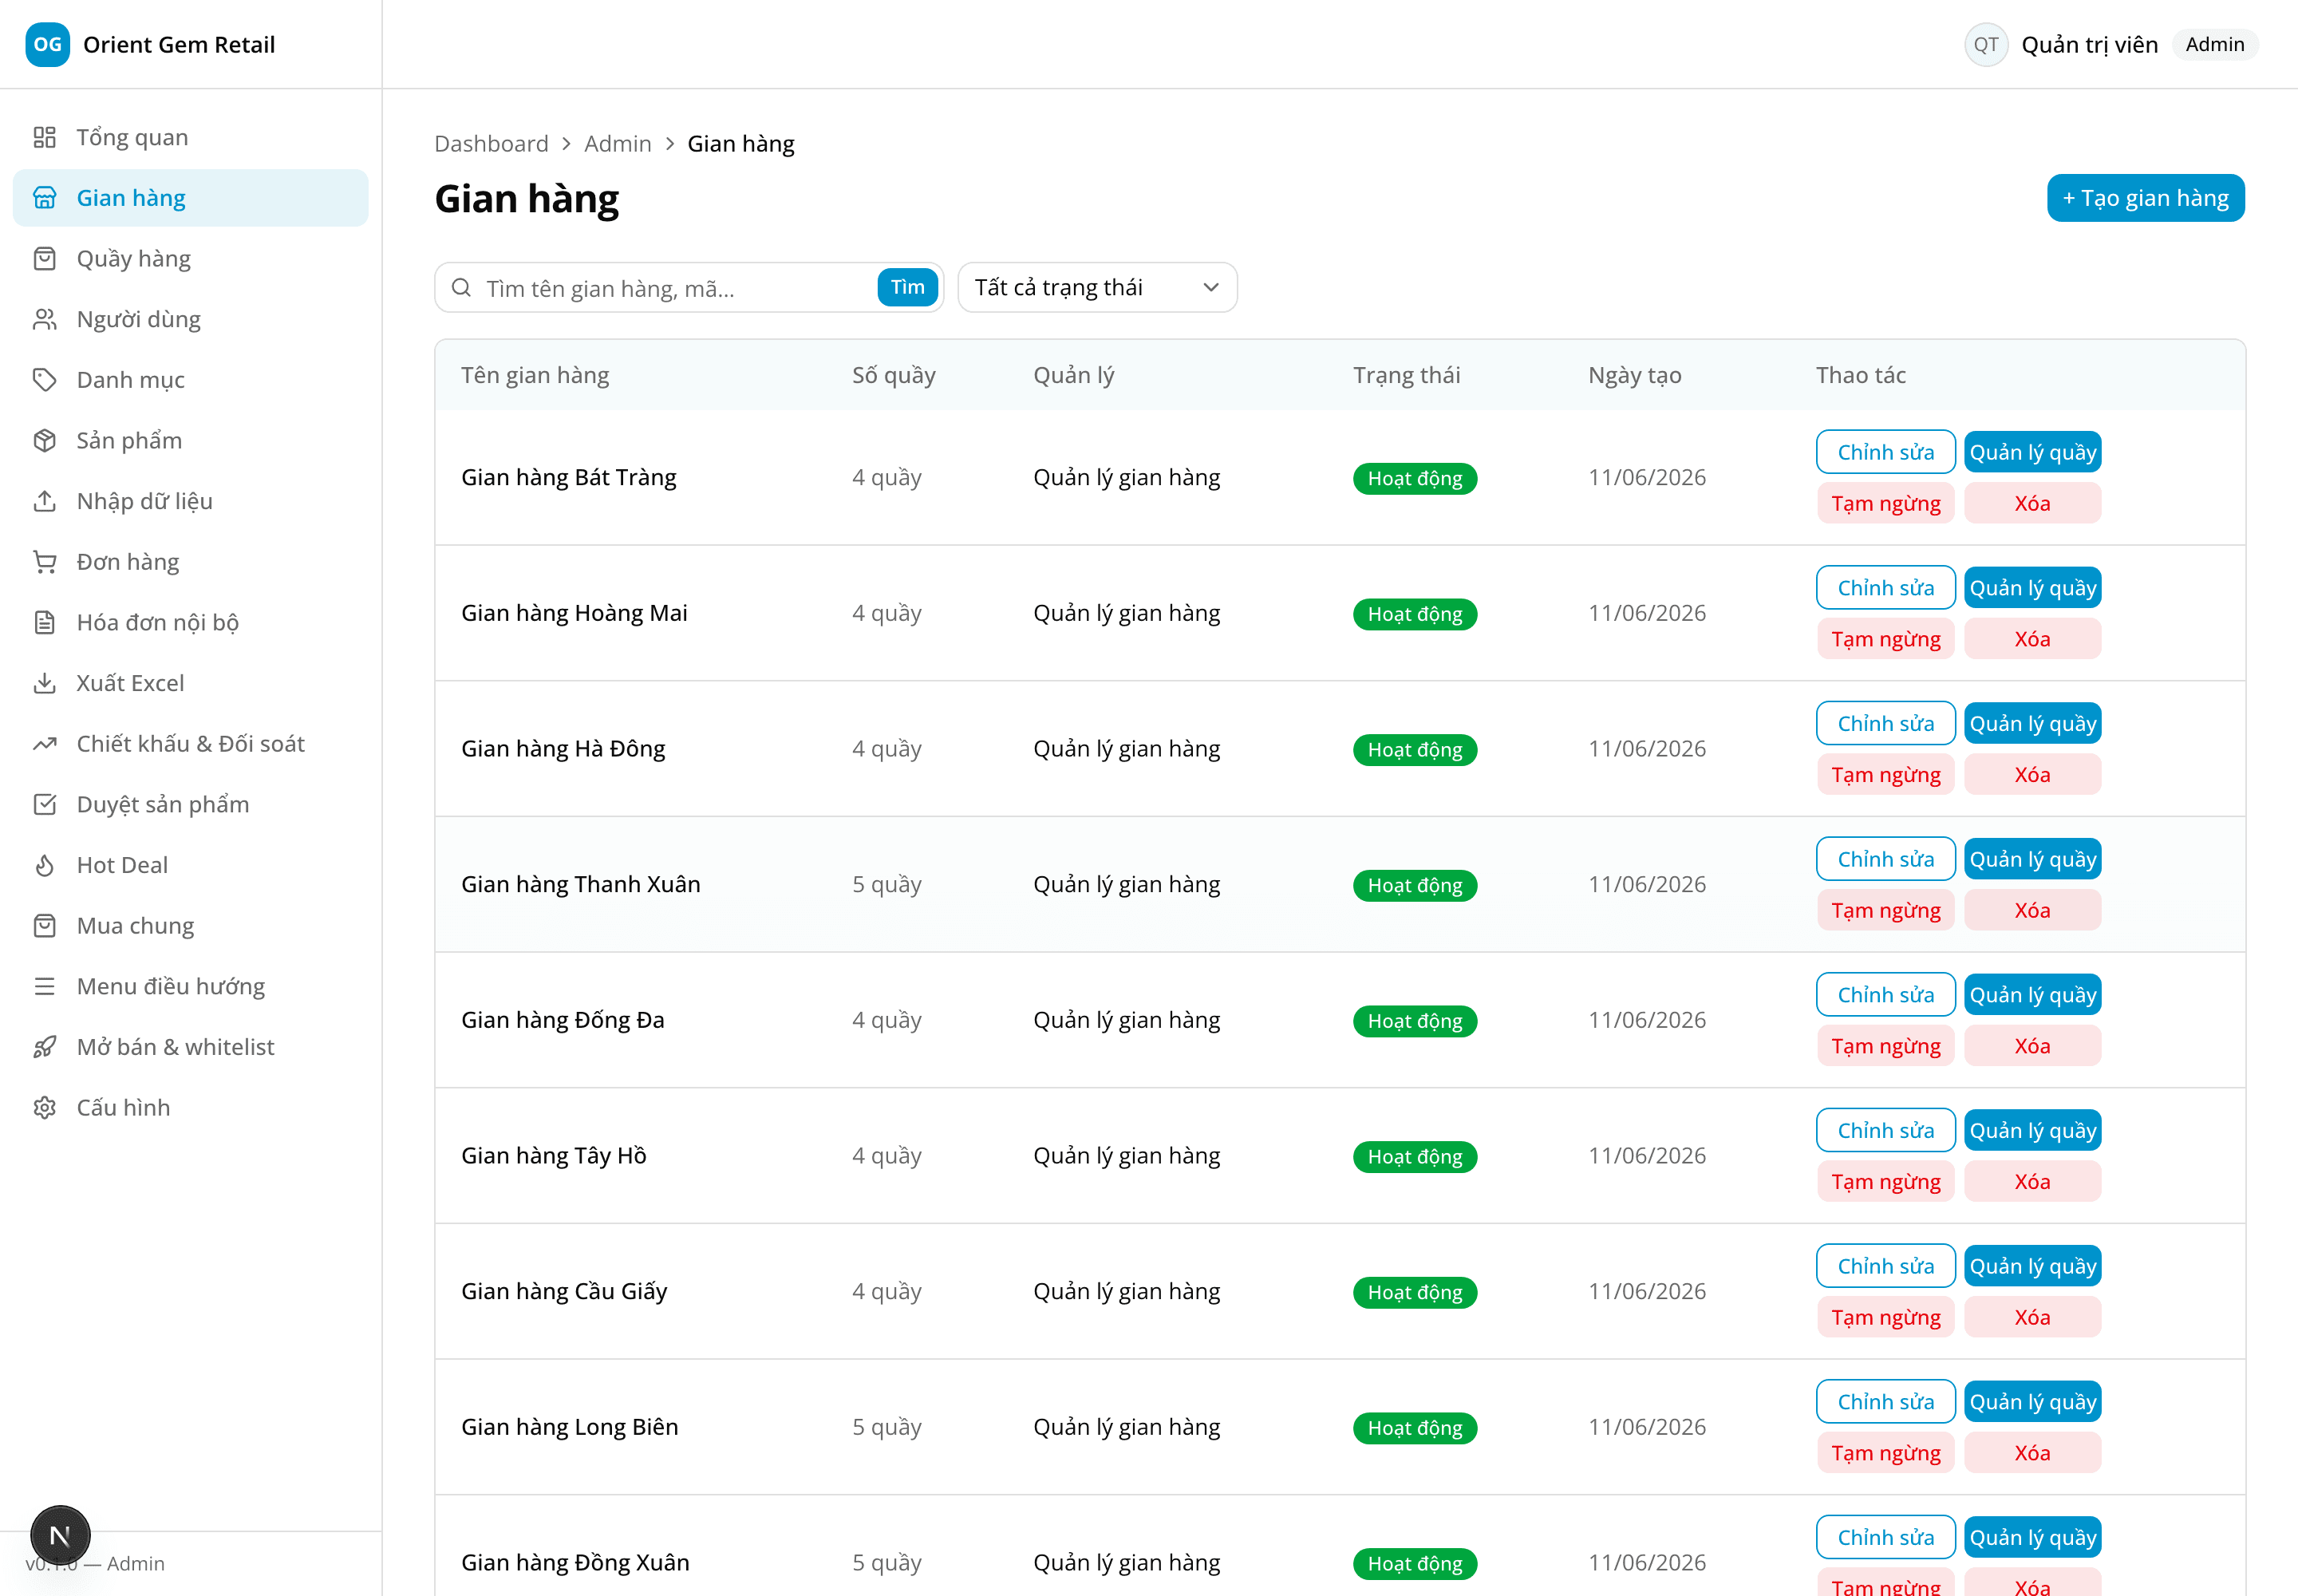
Task: Click the Menu điều hướng list icon
Action: pos(45,987)
